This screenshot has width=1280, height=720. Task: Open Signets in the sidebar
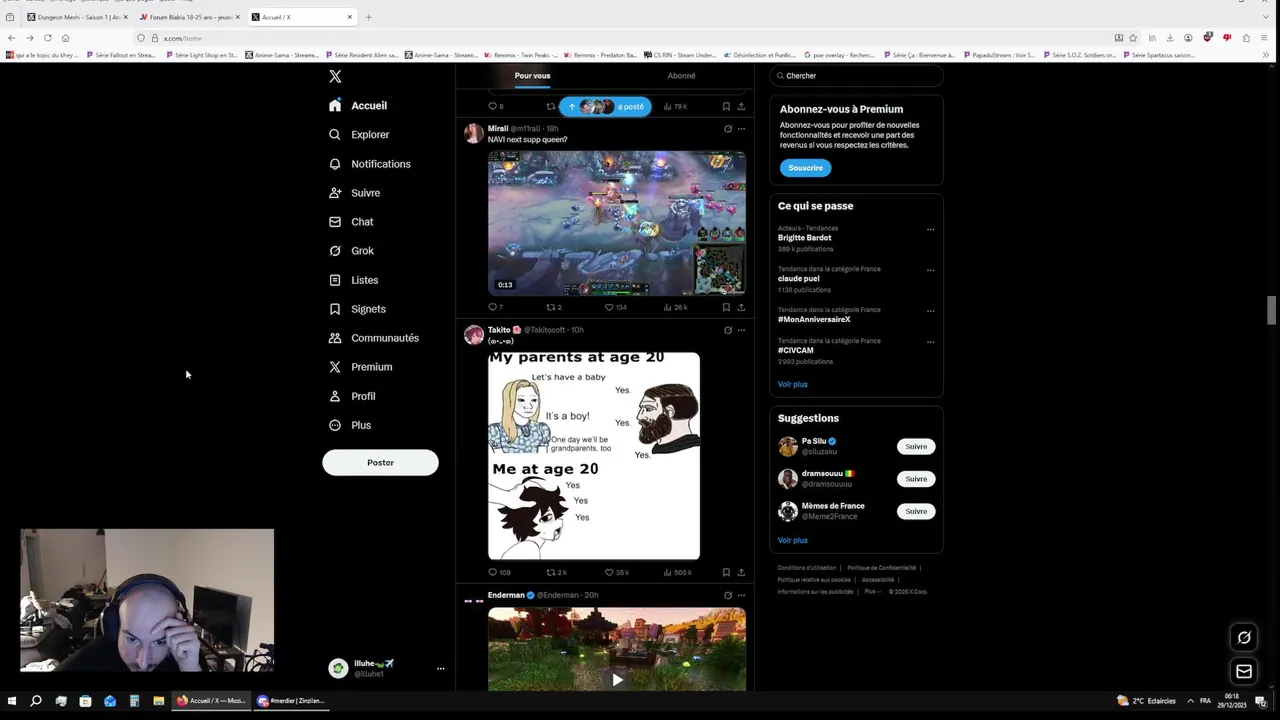pyautogui.click(x=357, y=309)
